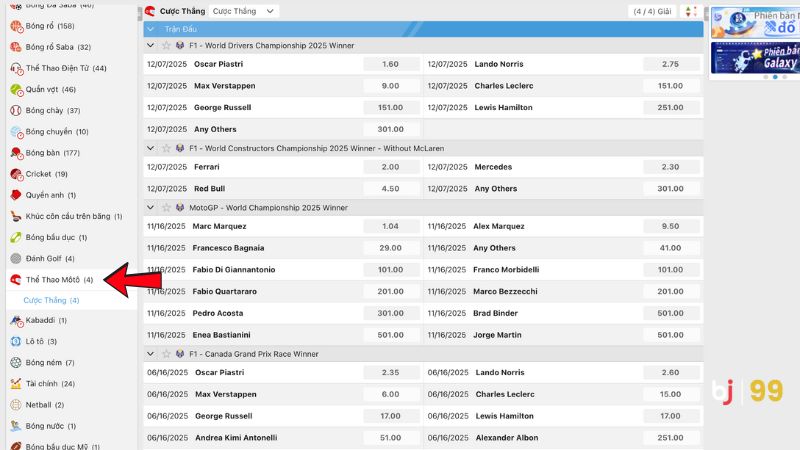Select Khúc côn cầu trên băng icon

coord(16,216)
